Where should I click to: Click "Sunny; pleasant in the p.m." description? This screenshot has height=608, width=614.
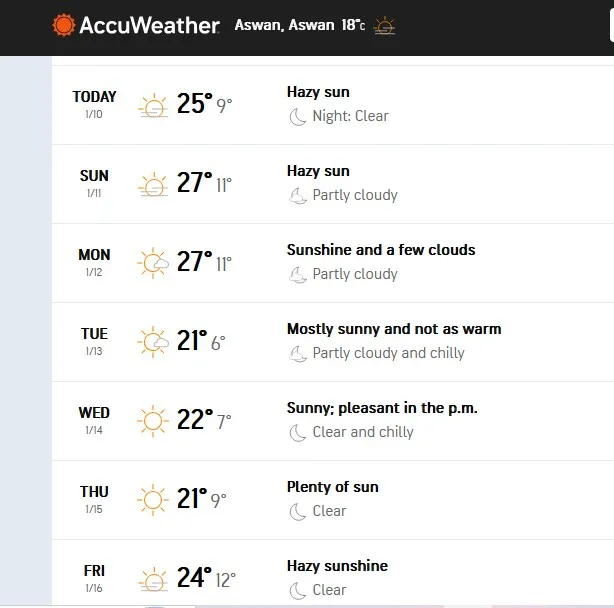coord(382,408)
